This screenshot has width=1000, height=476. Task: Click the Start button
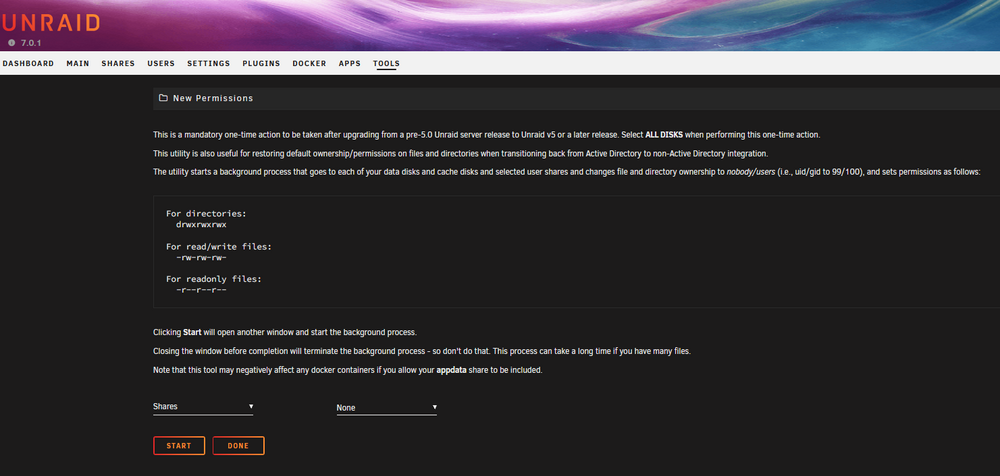pos(179,446)
